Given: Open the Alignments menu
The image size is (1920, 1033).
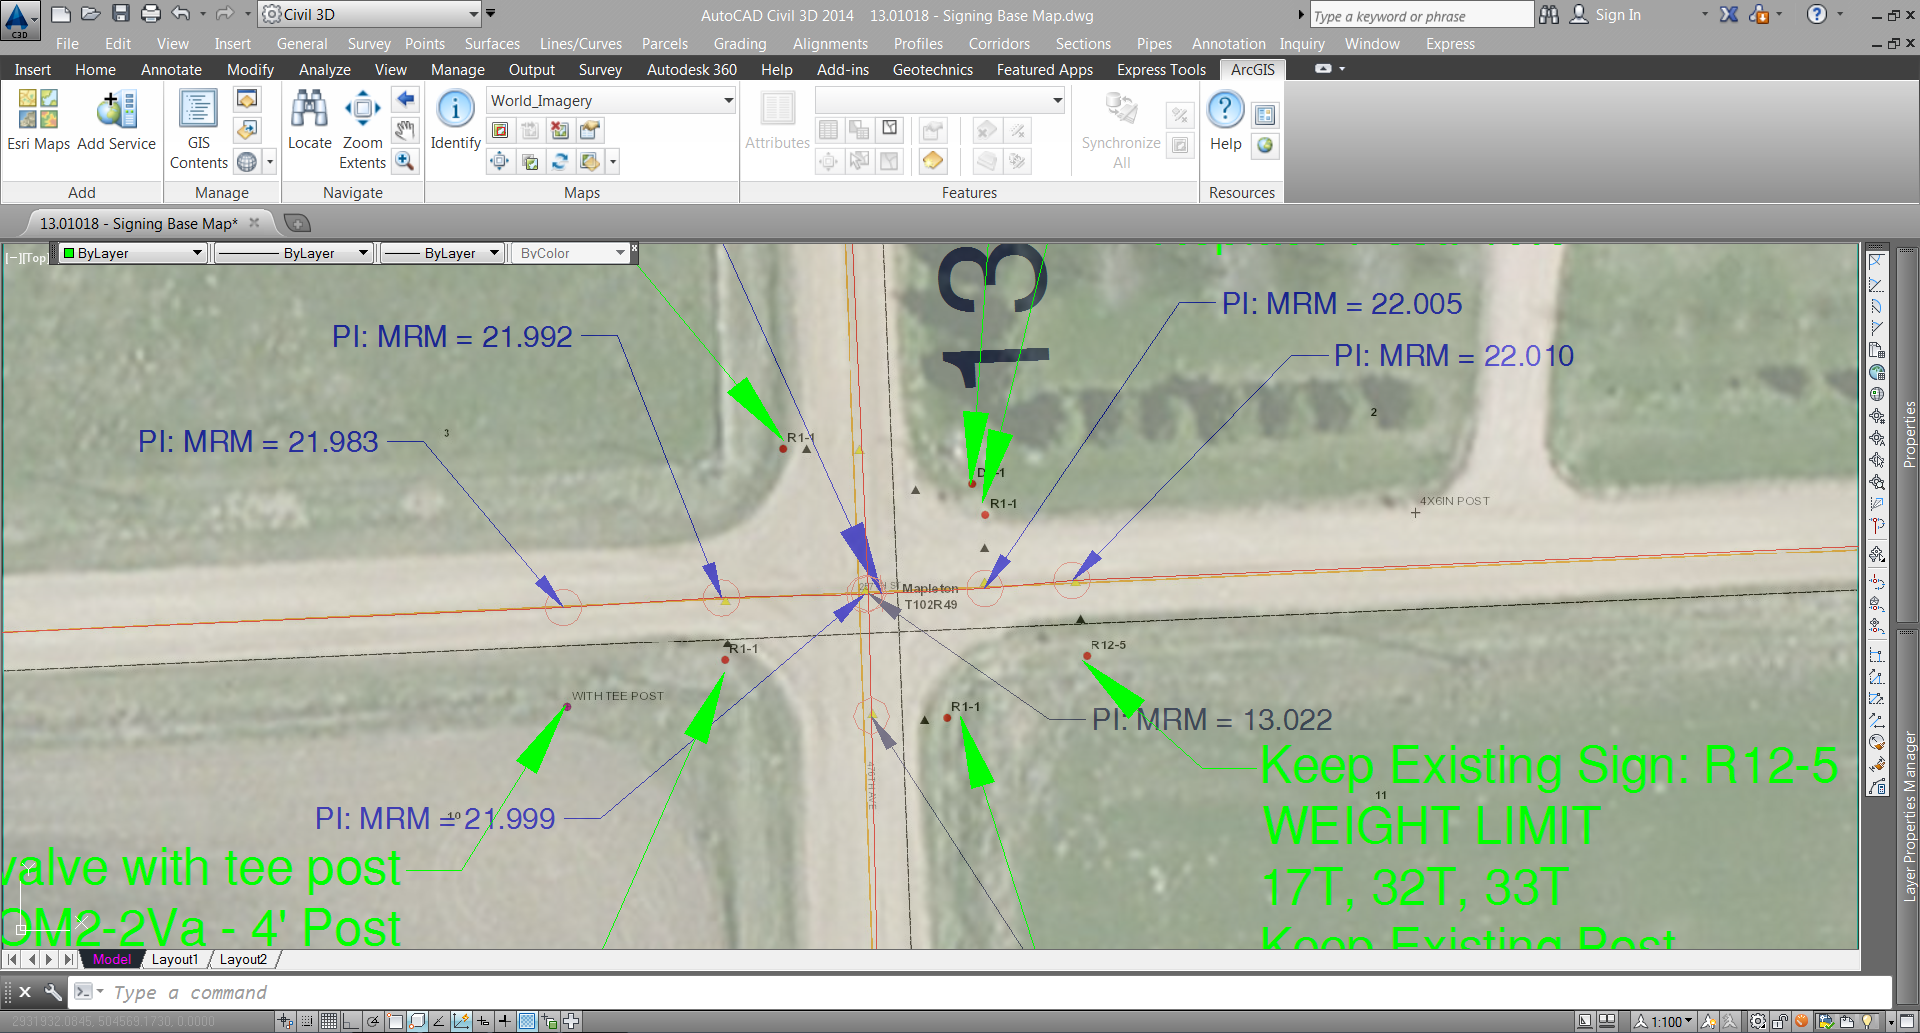Looking at the screenshot, I should coord(830,44).
